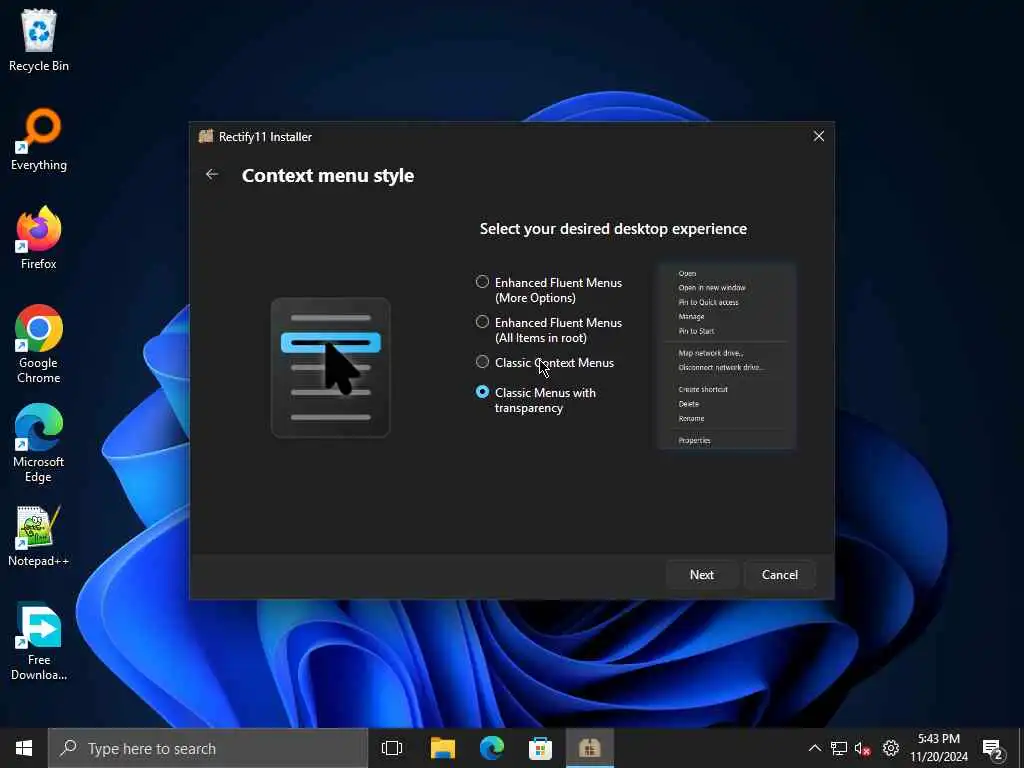
Task: Click the context menu preview thumbnail
Action: point(727,357)
